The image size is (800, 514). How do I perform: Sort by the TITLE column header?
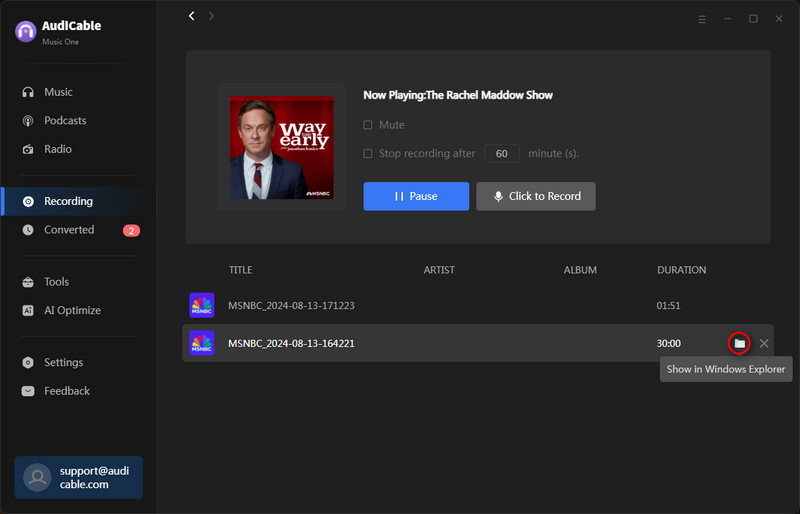pyautogui.click(x=240, y=270)
